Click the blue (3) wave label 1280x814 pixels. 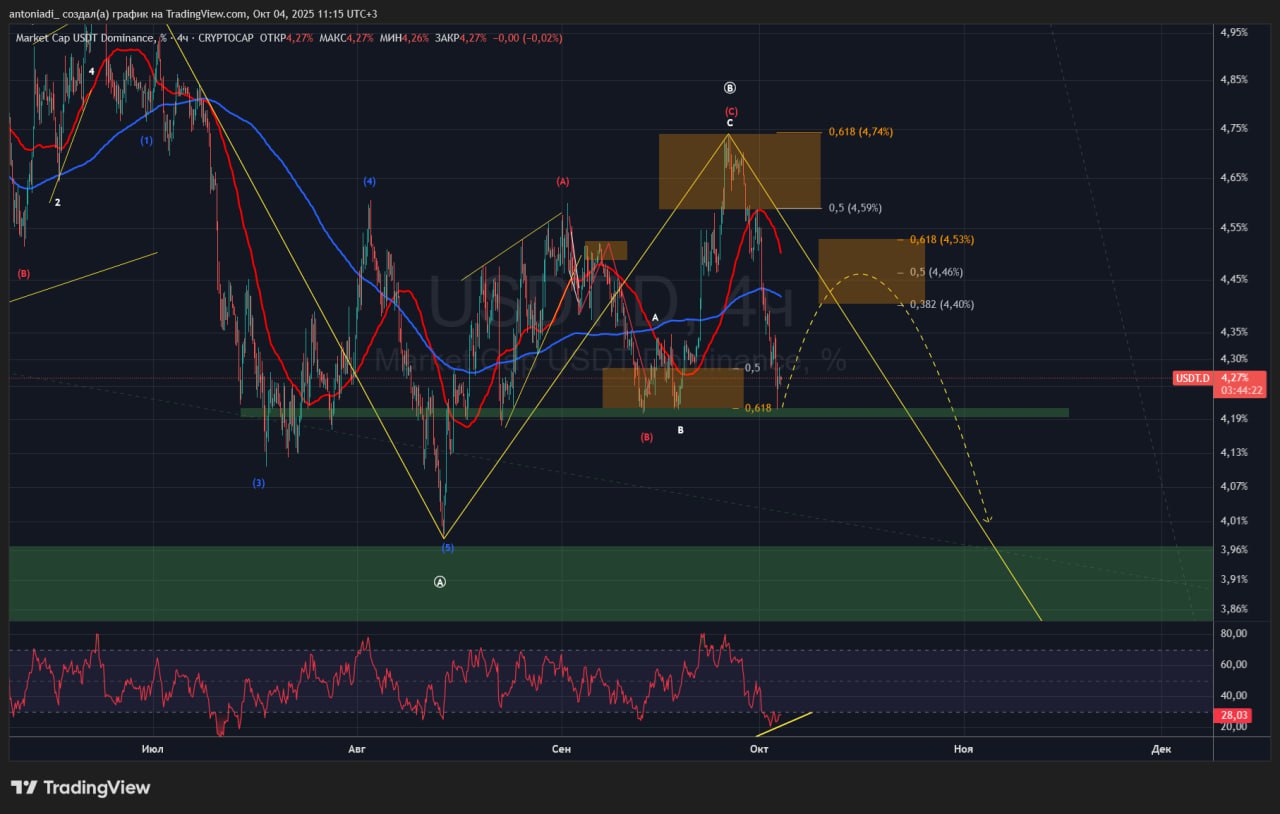(x=258, y=483)
